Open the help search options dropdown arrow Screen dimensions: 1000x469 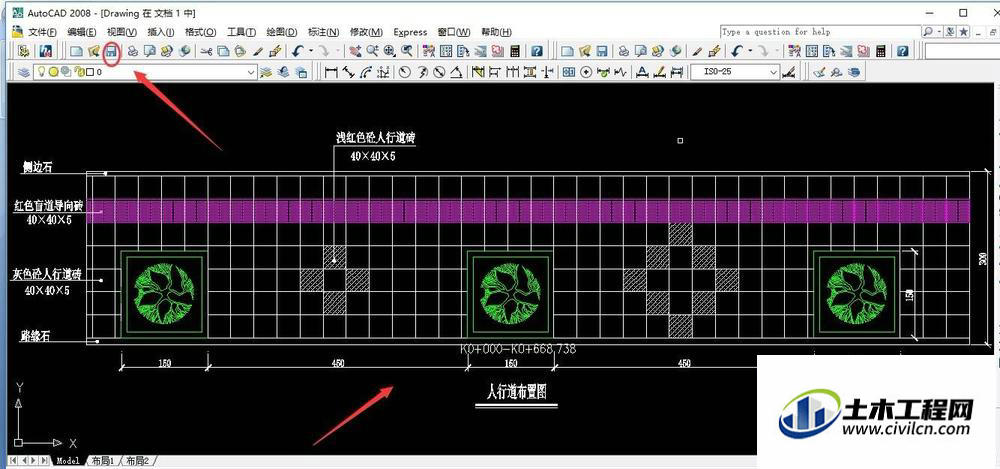pyautogui.click(x=938, y=31)
